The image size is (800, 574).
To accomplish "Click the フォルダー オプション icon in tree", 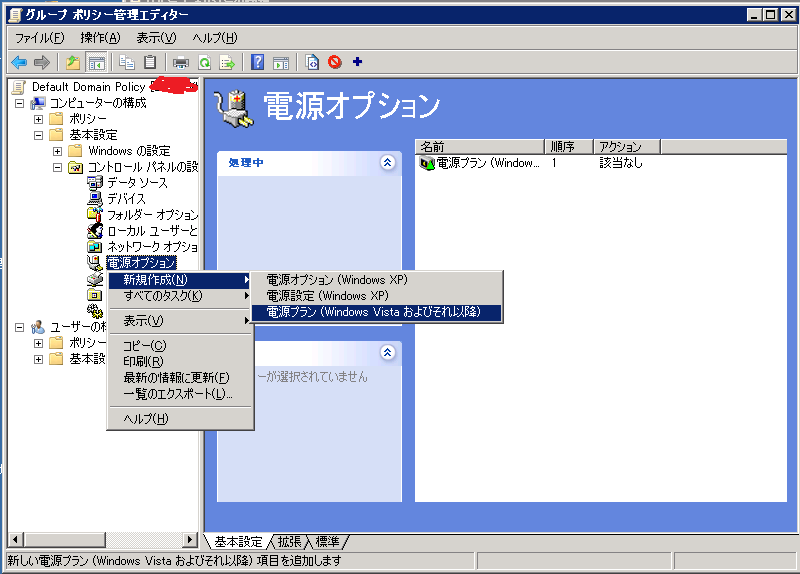I will pyautogui.click(x=95, y=214).
